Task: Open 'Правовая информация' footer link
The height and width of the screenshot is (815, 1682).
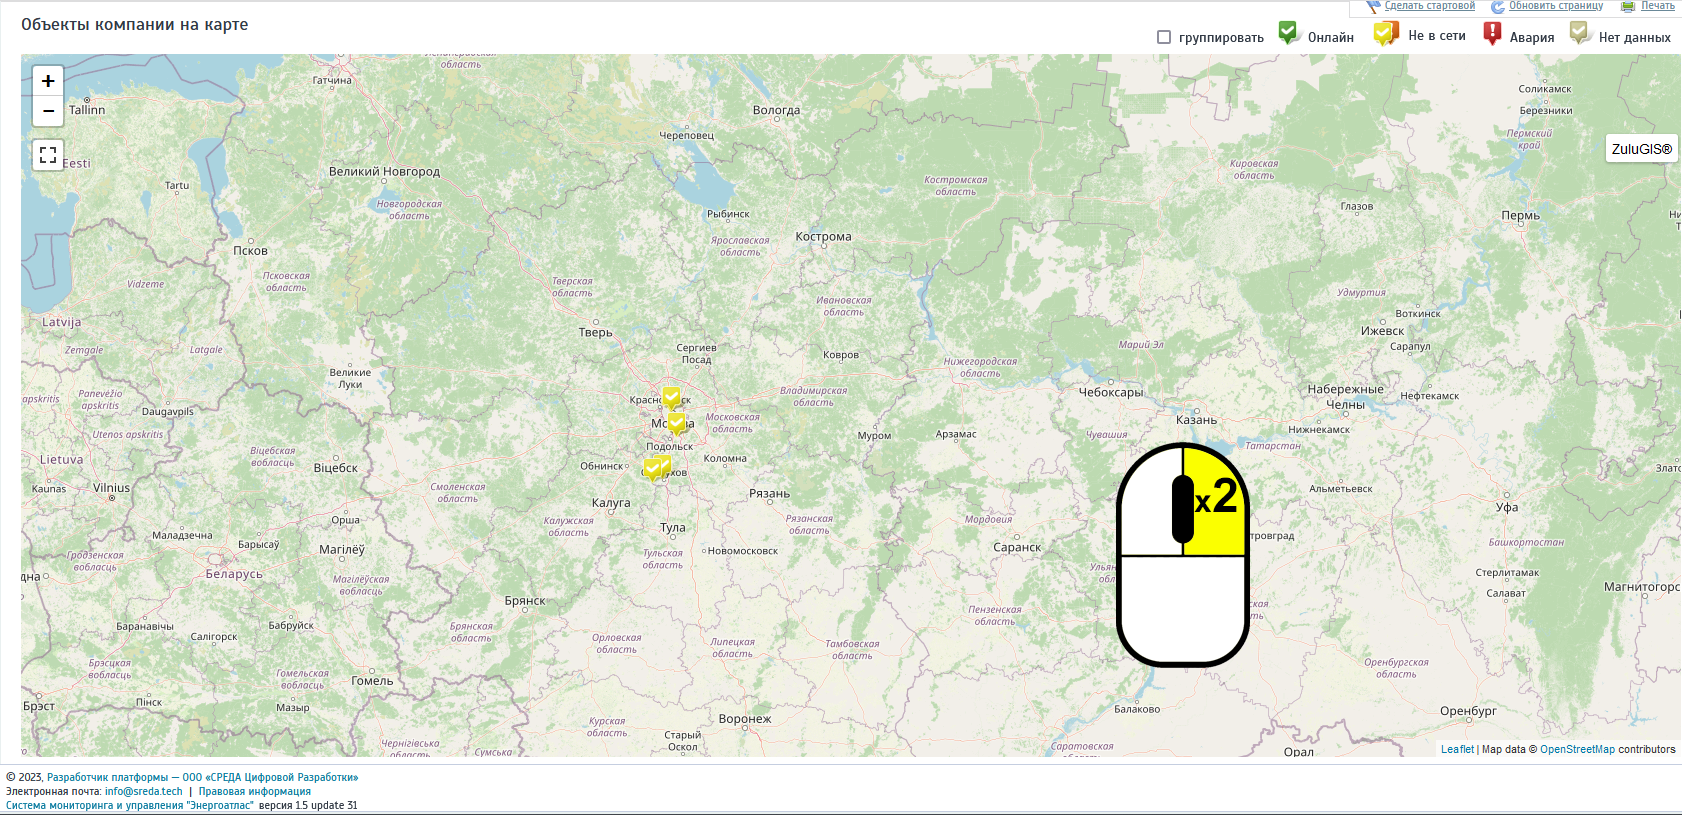Action: pos(254,791)
